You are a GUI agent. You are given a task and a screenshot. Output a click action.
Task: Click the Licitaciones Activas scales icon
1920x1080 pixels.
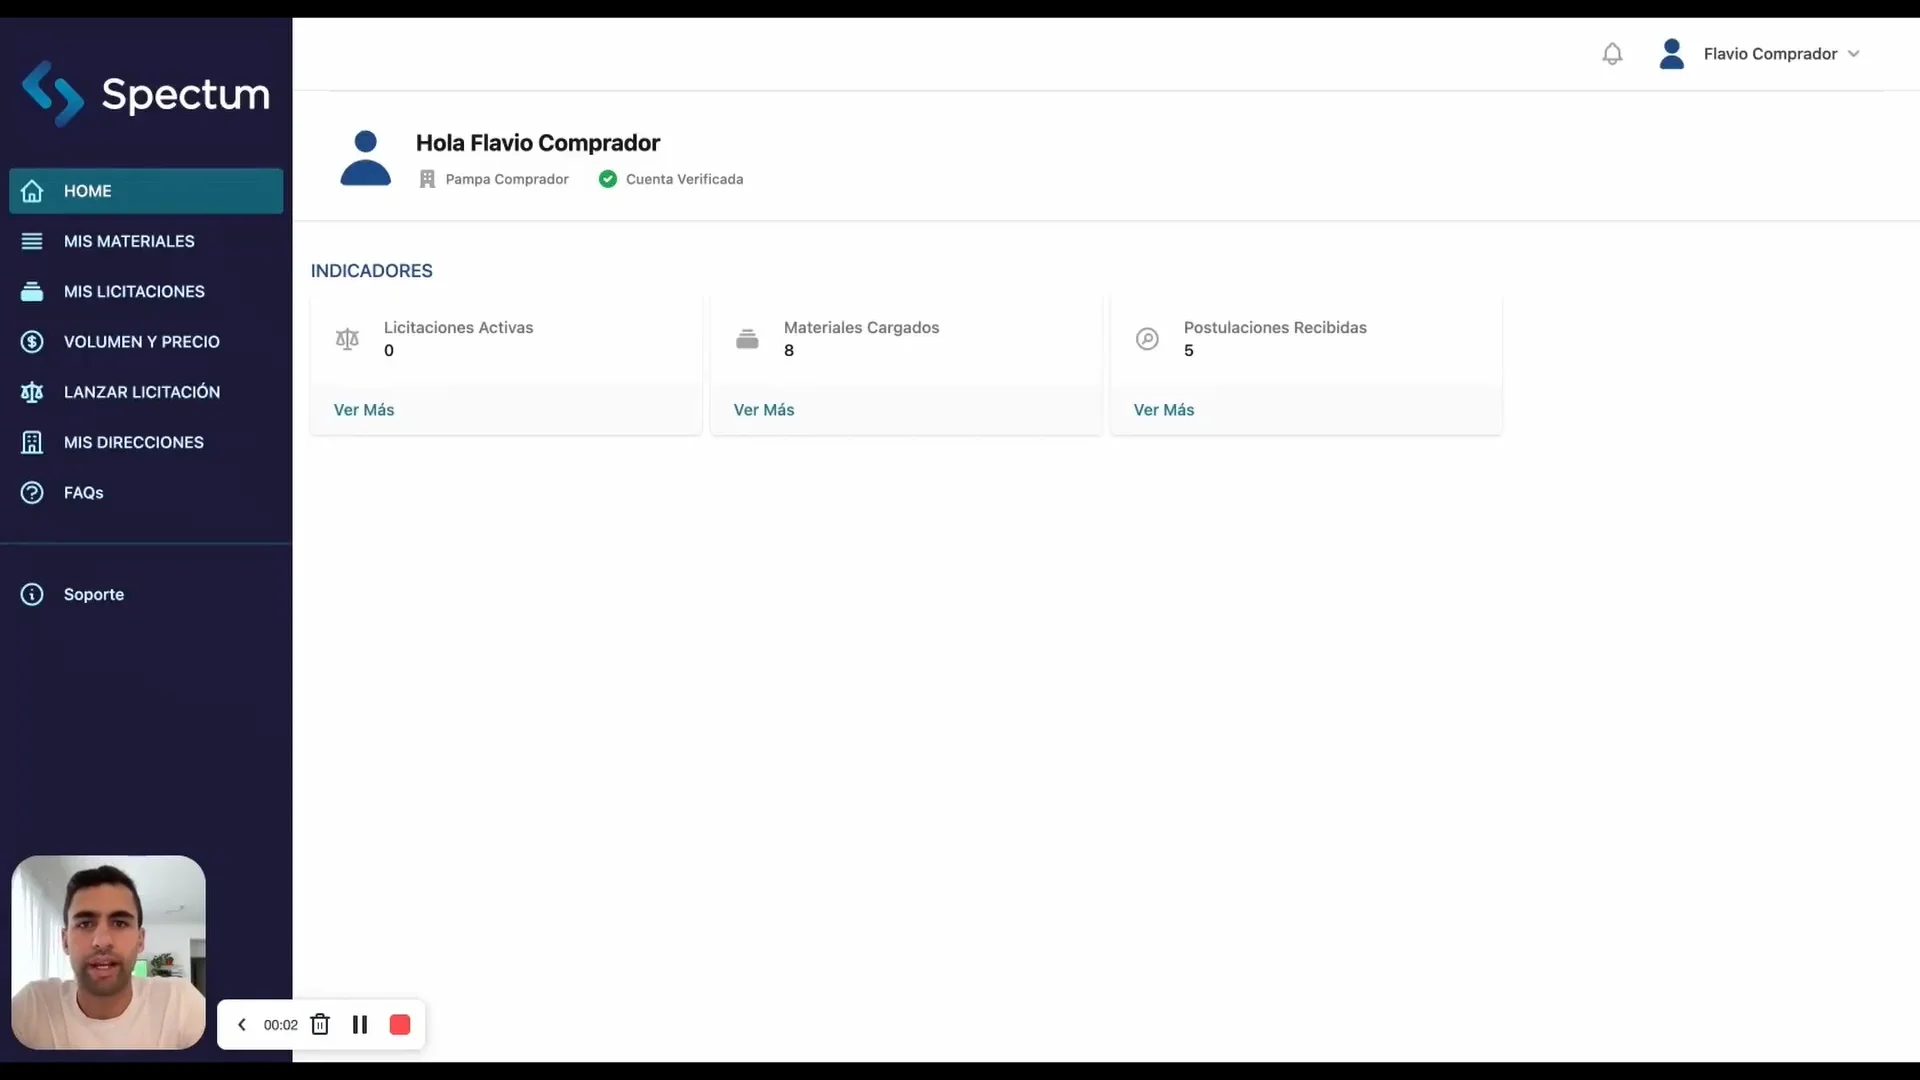coord(347,339)
